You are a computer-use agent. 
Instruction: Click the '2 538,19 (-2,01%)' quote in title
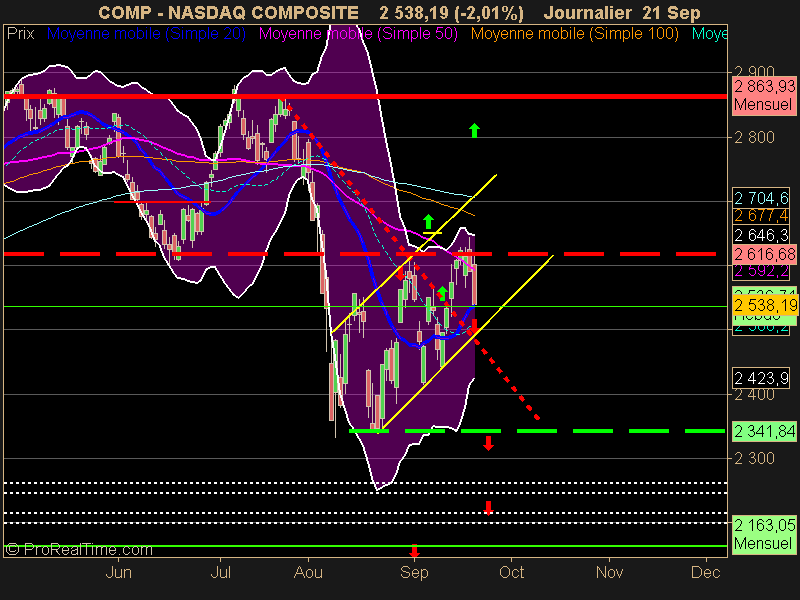click(x=452, y=12)
